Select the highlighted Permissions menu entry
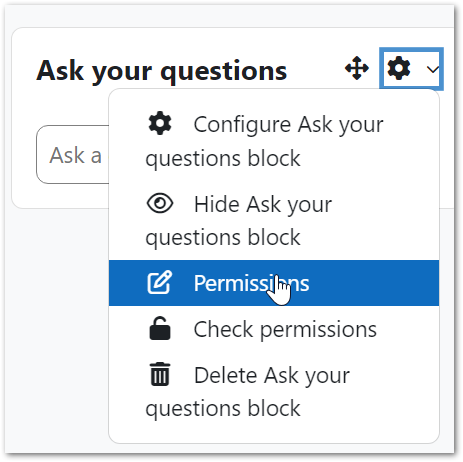Screen dimensions: 463x462 point(274,283)
